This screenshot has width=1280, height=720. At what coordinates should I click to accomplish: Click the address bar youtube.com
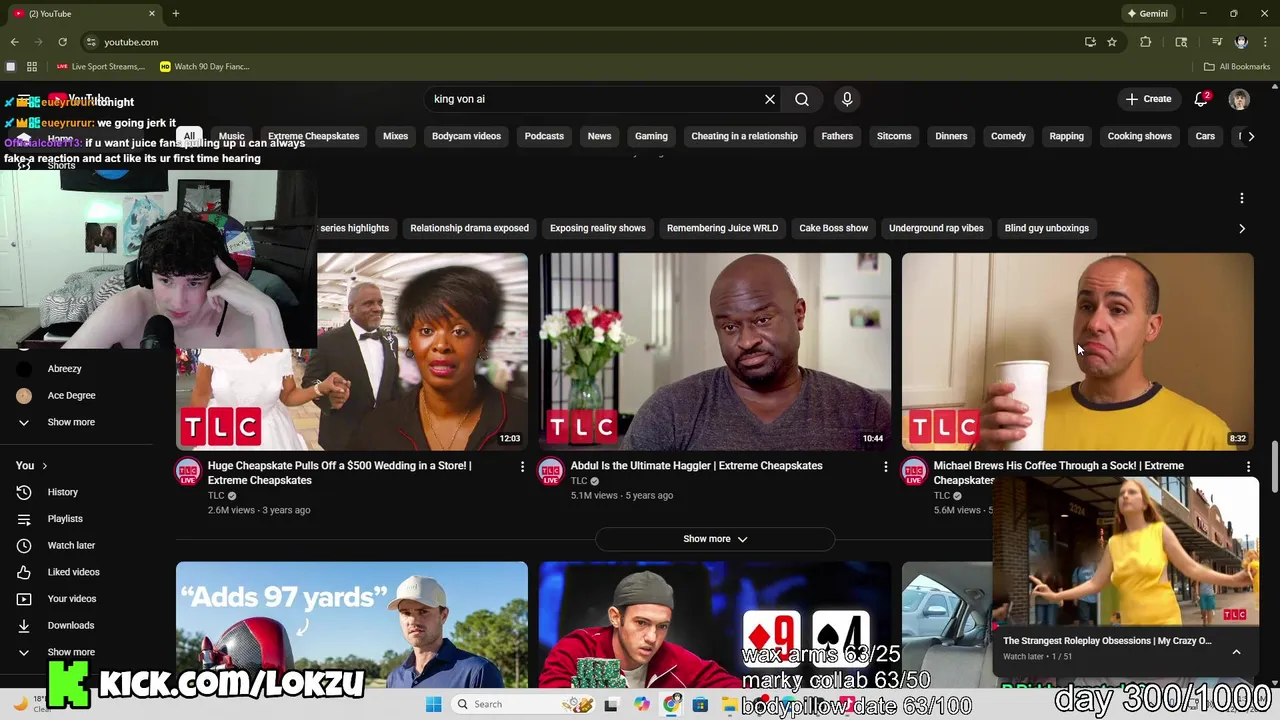[131, 42]
